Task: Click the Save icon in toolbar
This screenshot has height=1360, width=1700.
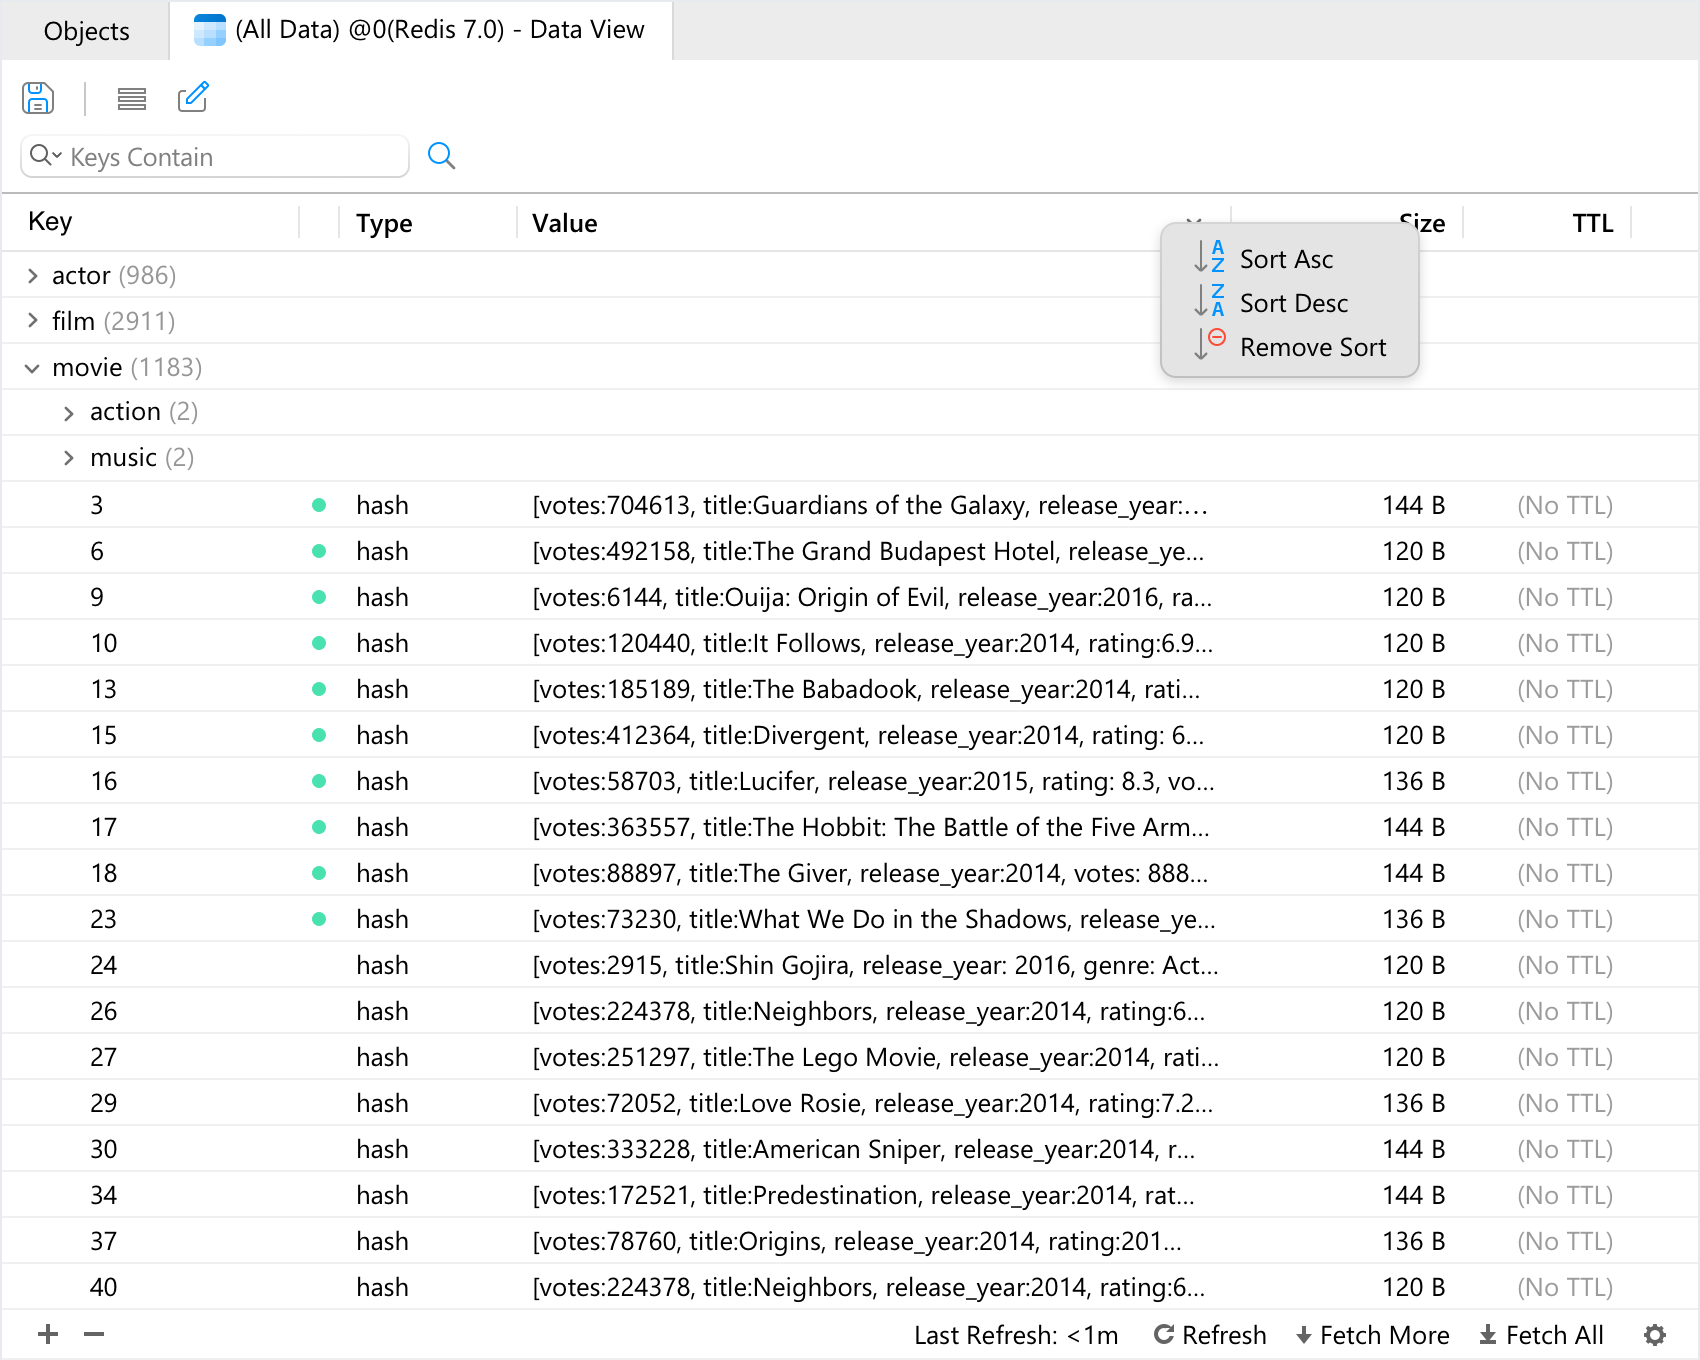Action: coord(38,98)
